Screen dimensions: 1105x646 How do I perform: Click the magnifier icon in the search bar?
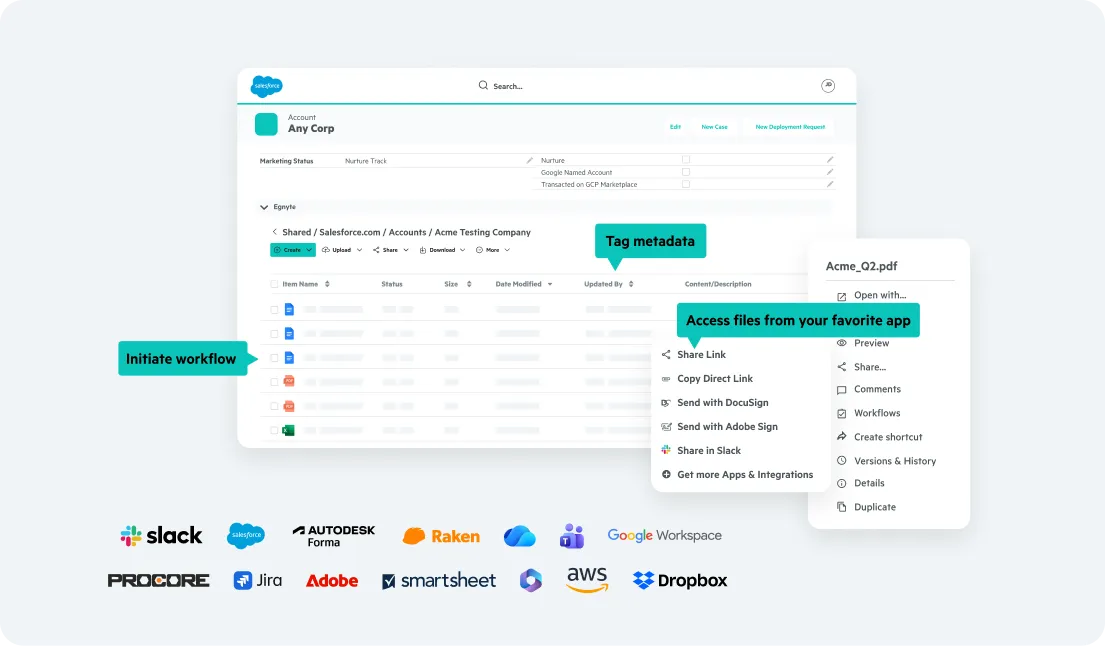483,85
